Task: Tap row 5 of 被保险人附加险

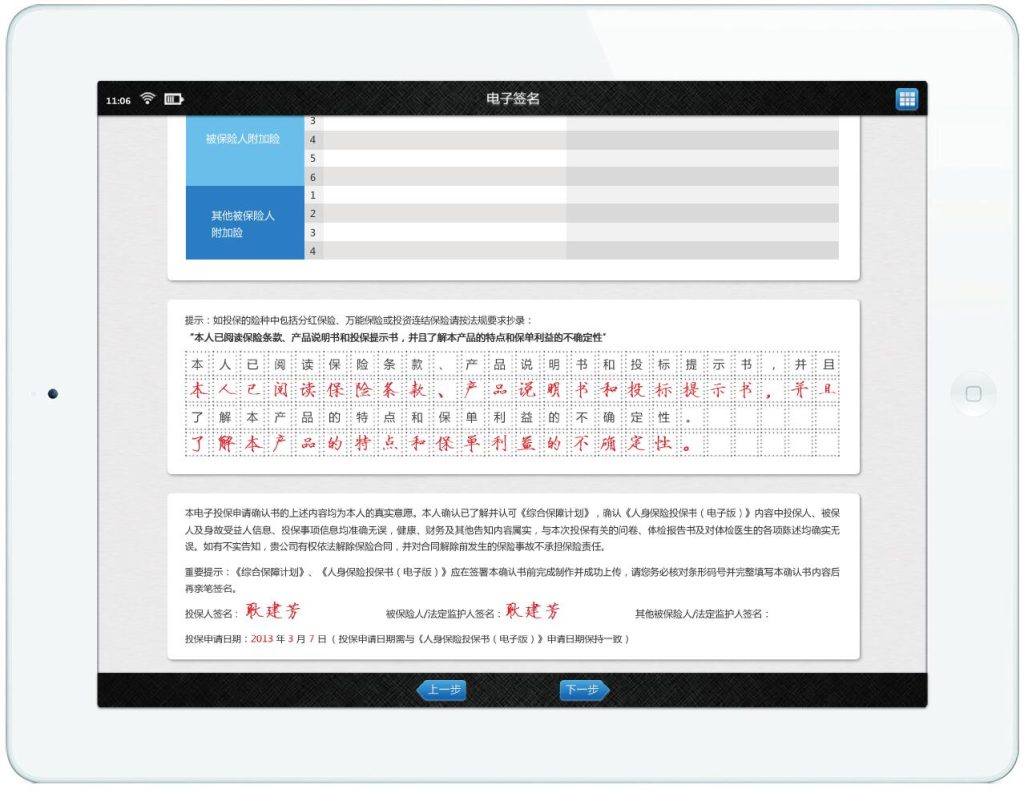Action: (x=571, y=158)
